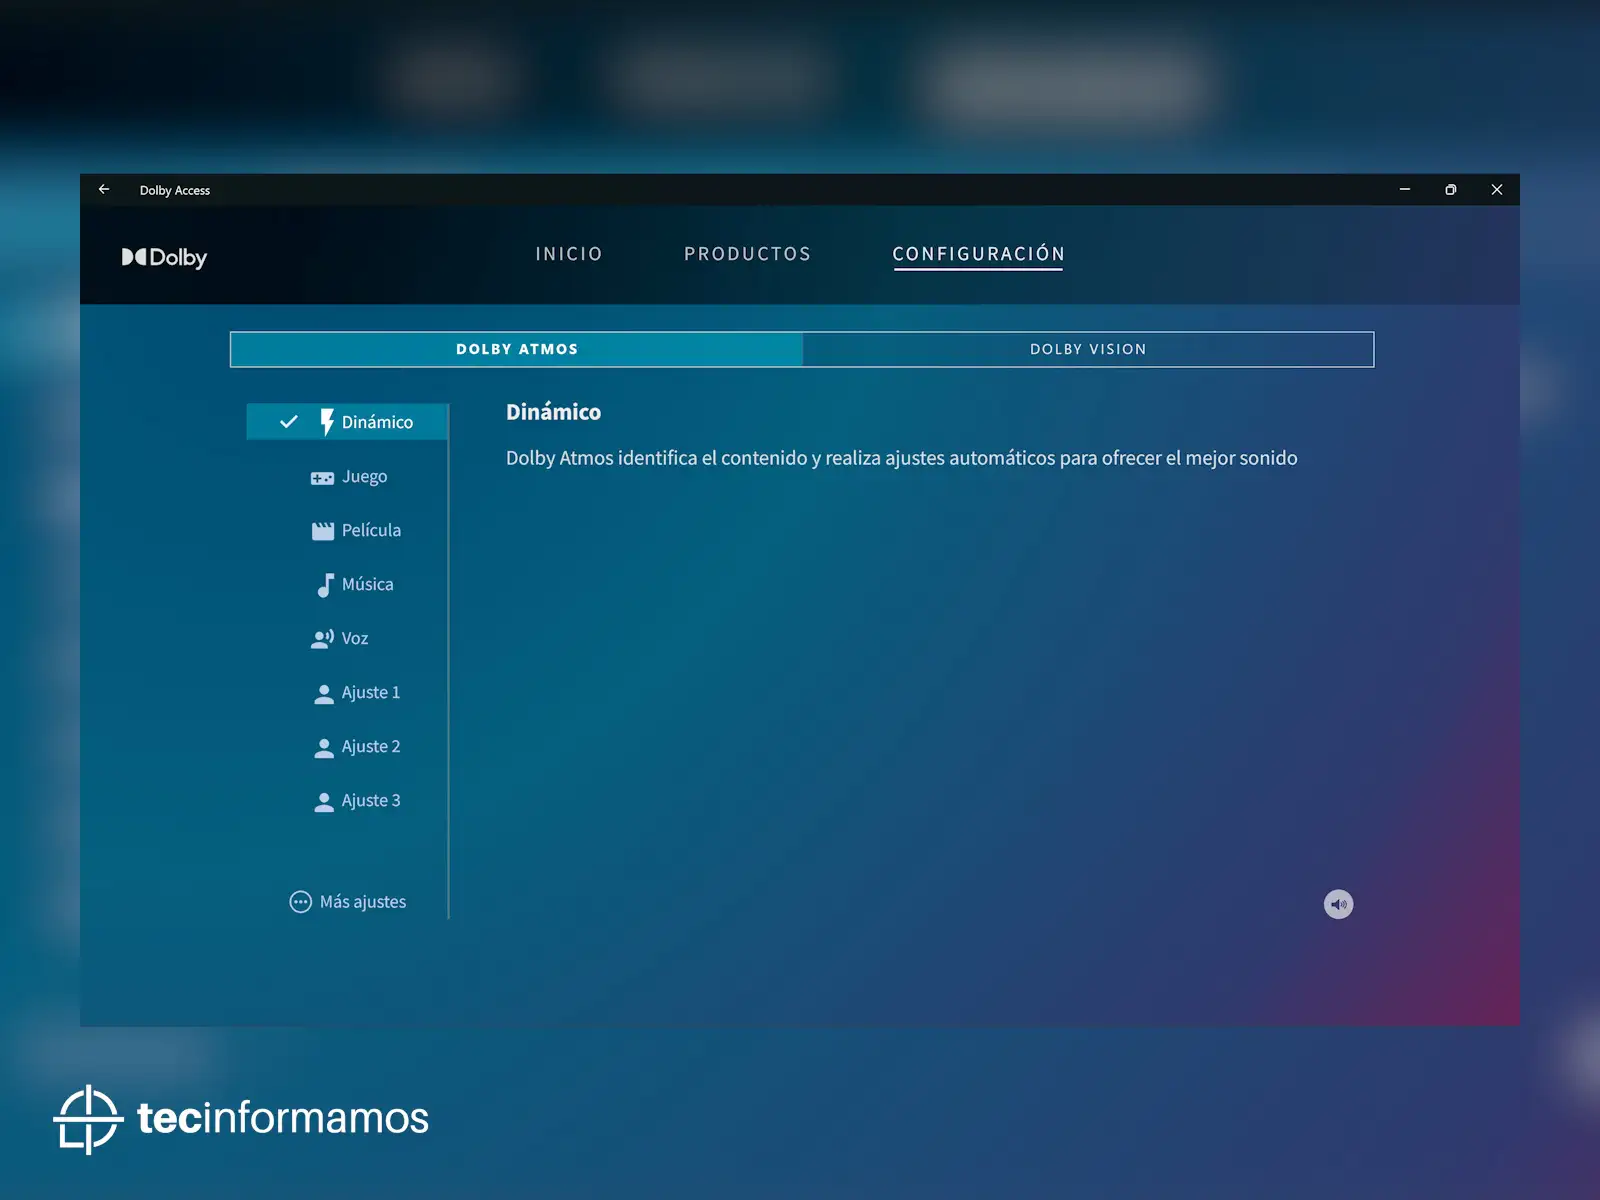Switch to the Productos tab
This screenshot has height=1200, width=1600.
(748, 254)
